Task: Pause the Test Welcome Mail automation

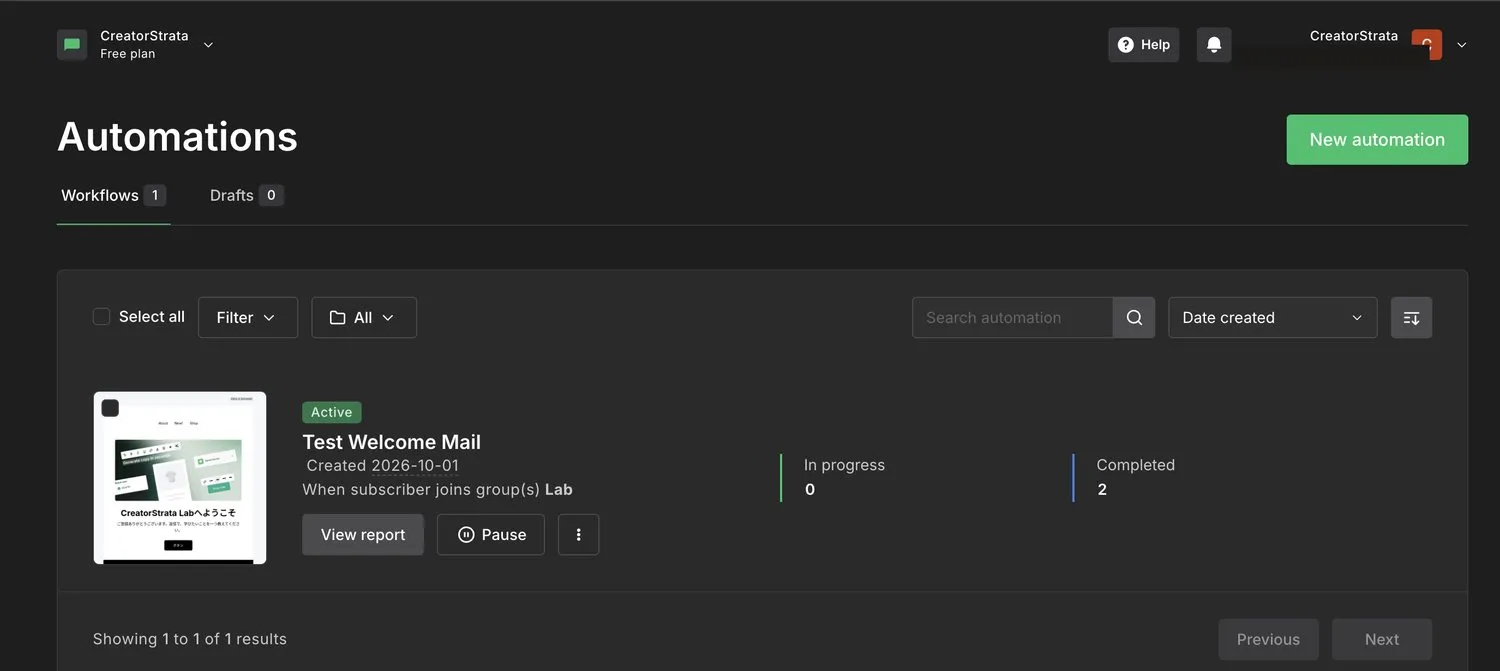Action: (491, 534)
